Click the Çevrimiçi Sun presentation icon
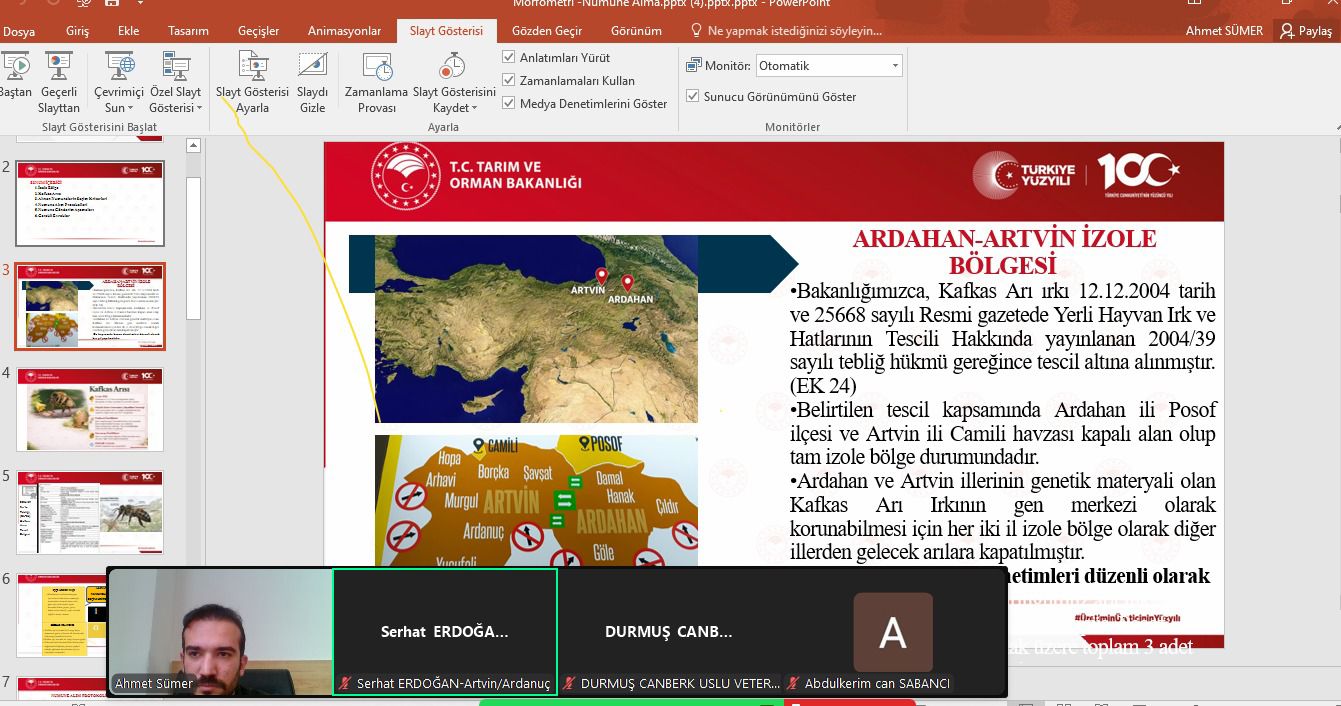The width and height of the screenshot is (1341, 706). tap(119, 67)
